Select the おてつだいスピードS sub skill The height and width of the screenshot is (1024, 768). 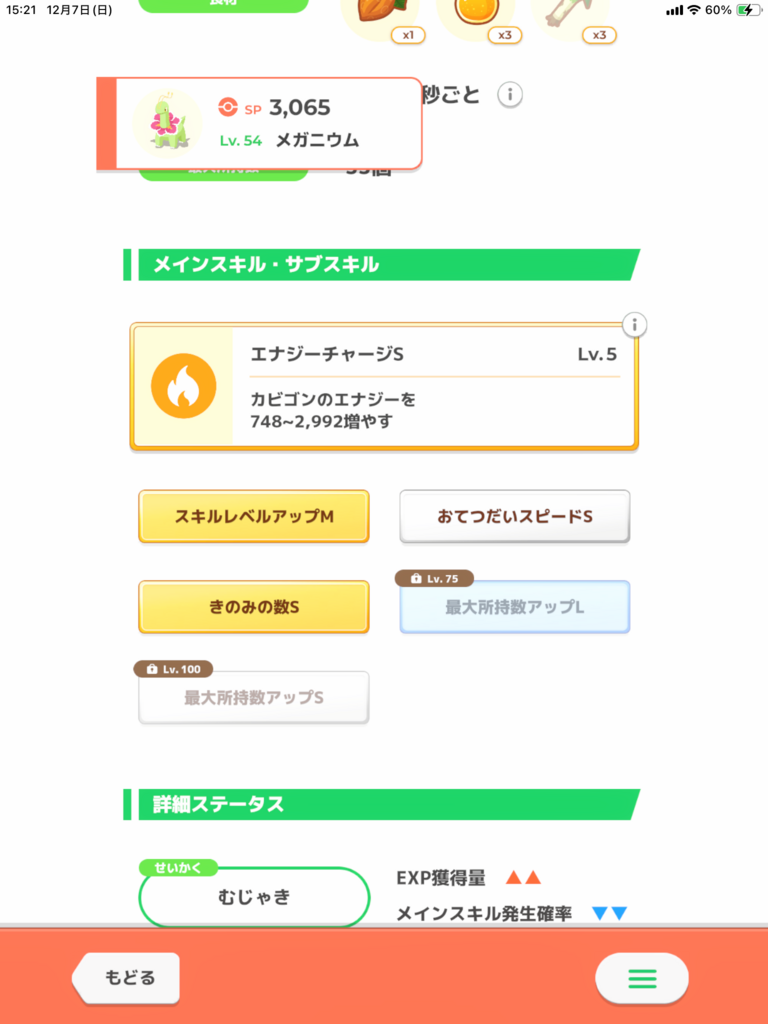coord(515,516)
